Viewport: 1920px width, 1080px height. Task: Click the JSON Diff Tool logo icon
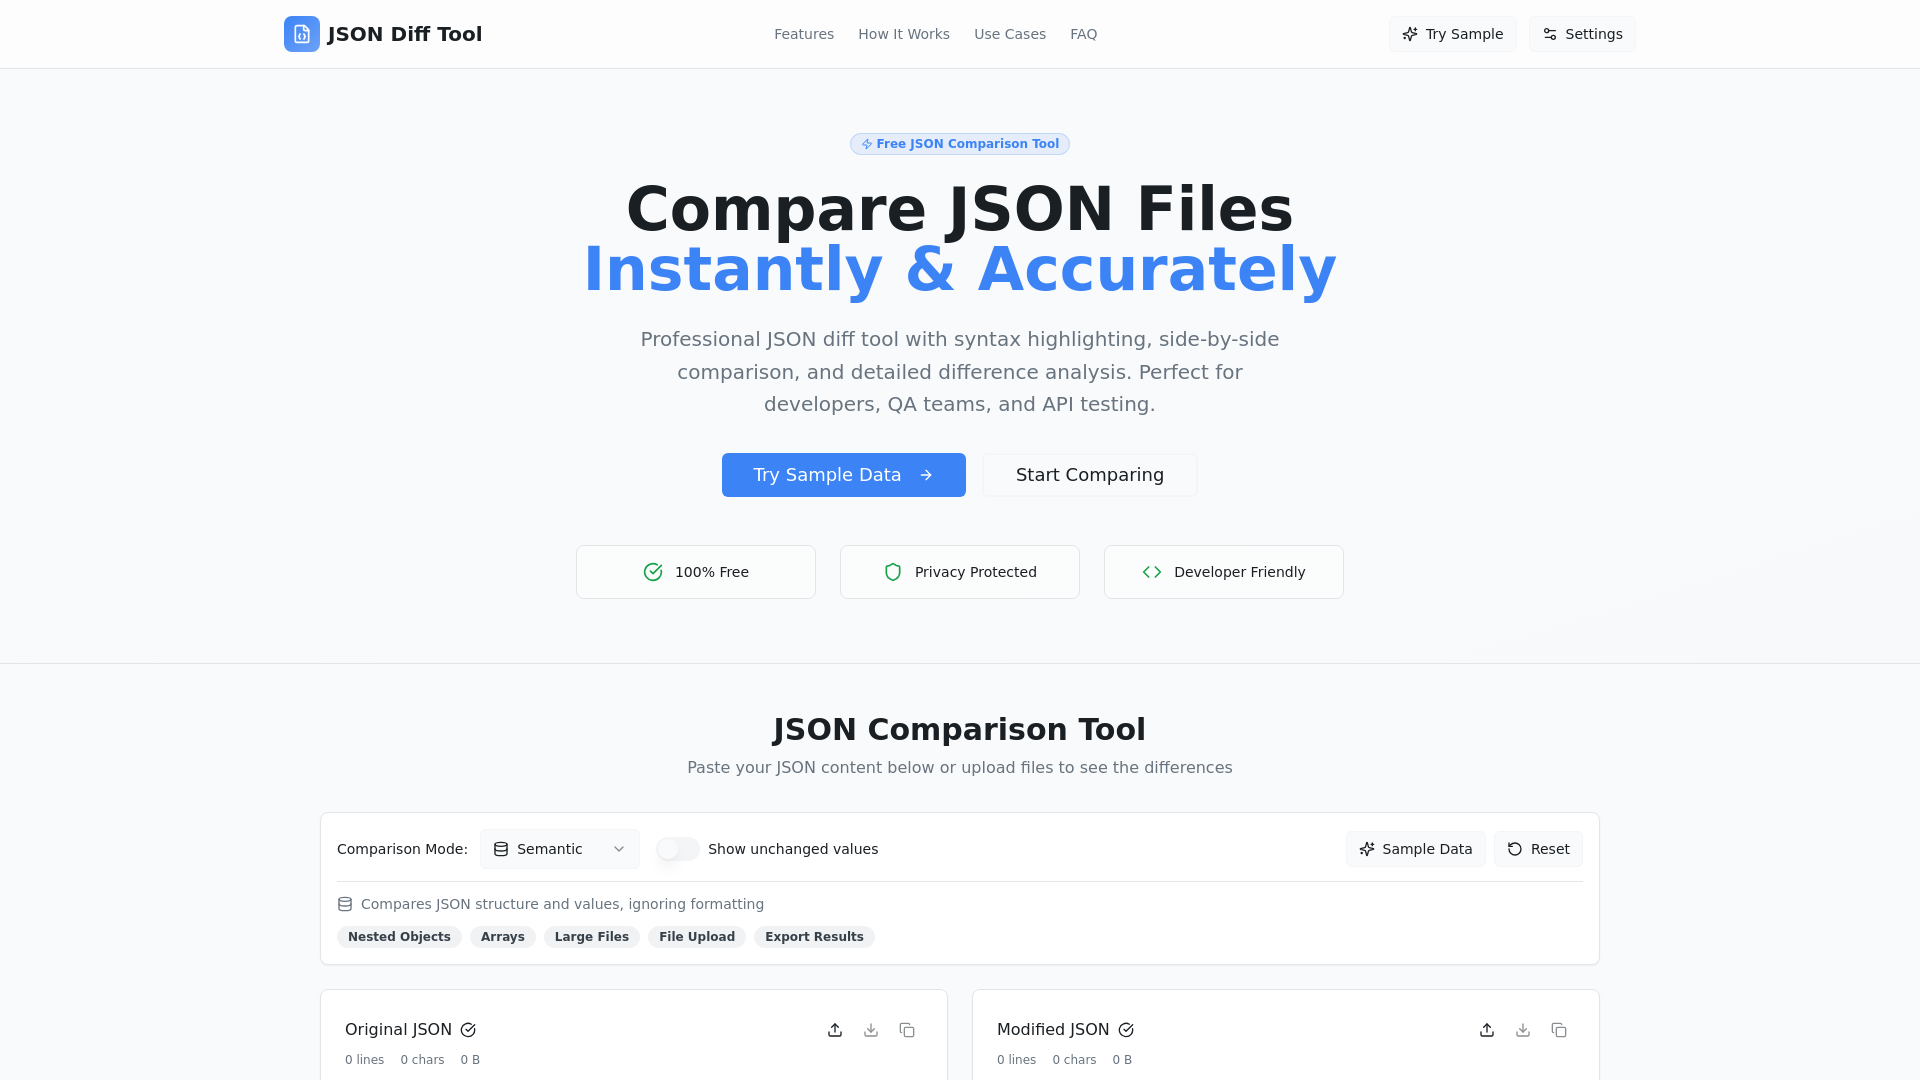pos(301,33)
